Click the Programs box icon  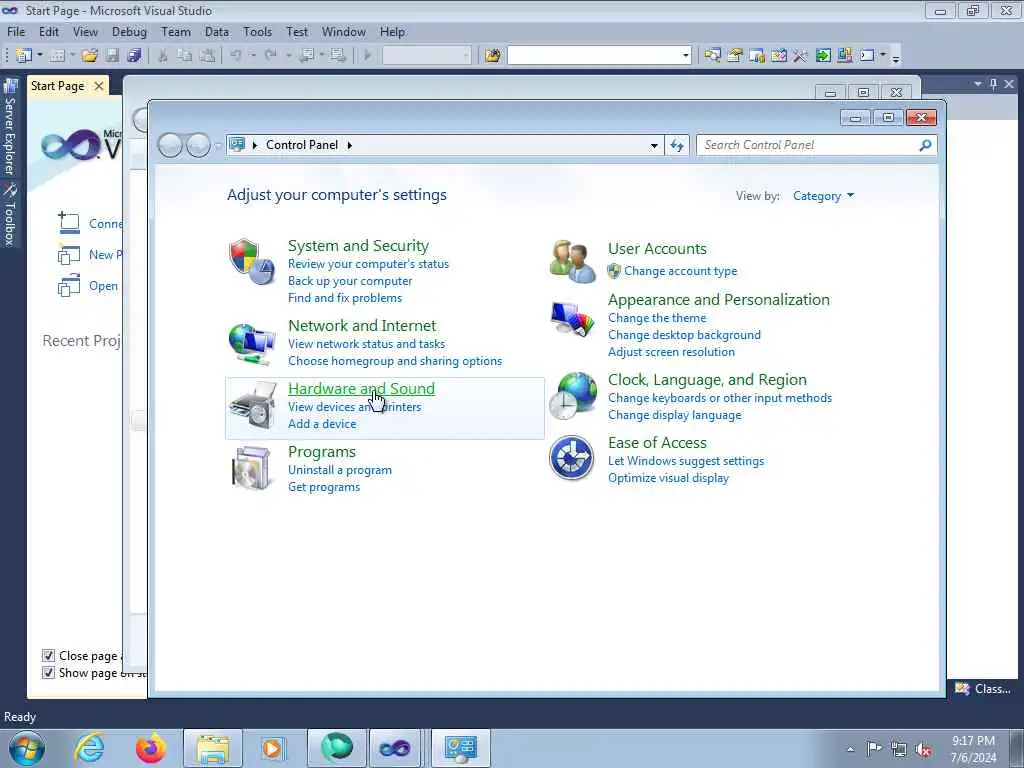(x=252, y=468)
